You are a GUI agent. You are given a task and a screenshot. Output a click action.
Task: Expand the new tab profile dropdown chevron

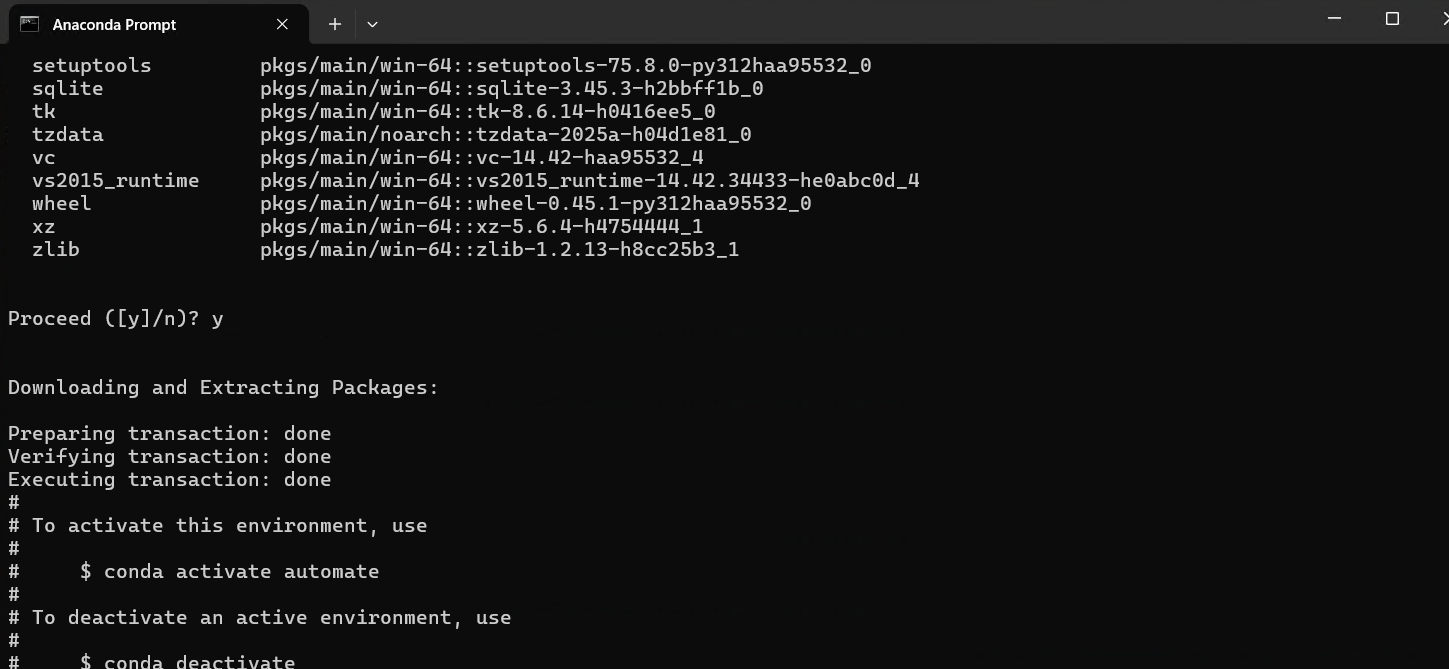pos(372,24)
